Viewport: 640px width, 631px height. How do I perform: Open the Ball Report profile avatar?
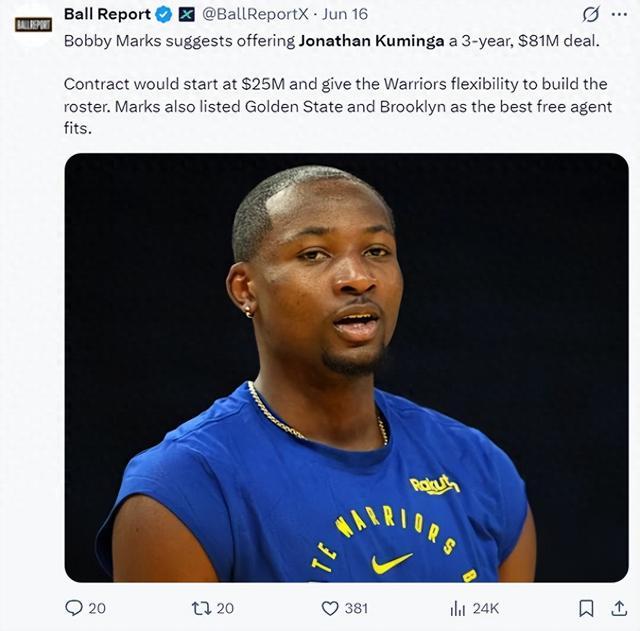[x=33, y=23]
